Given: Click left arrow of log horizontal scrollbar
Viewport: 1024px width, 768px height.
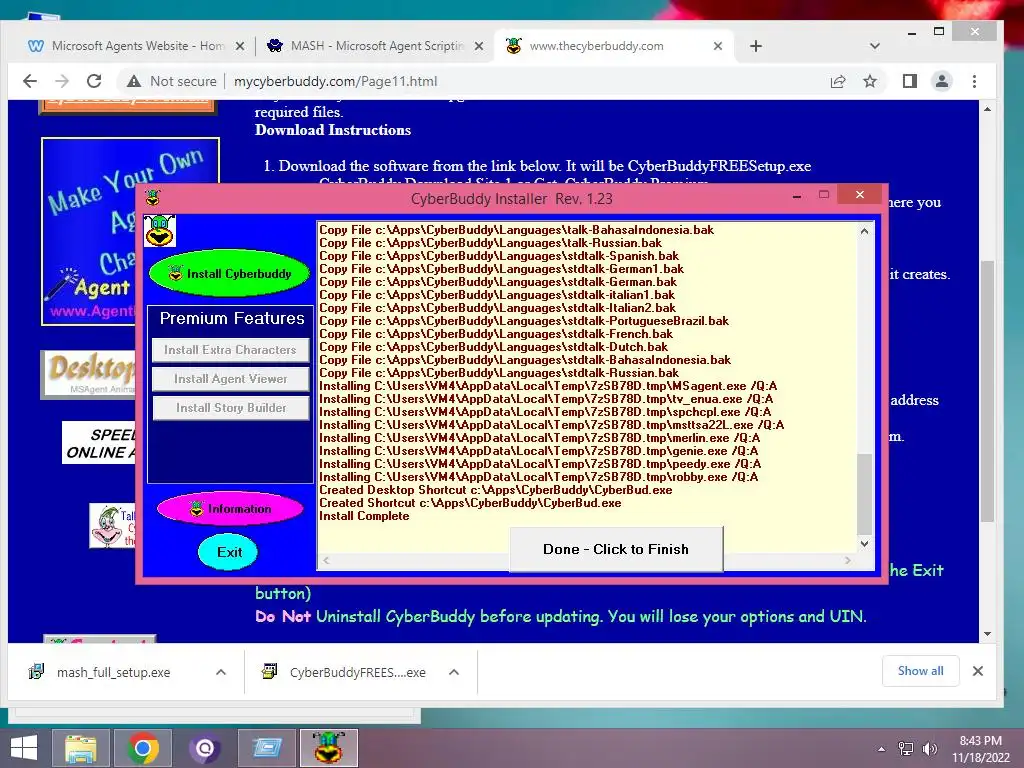Looking at the screenshot, I should click(326, 560).
